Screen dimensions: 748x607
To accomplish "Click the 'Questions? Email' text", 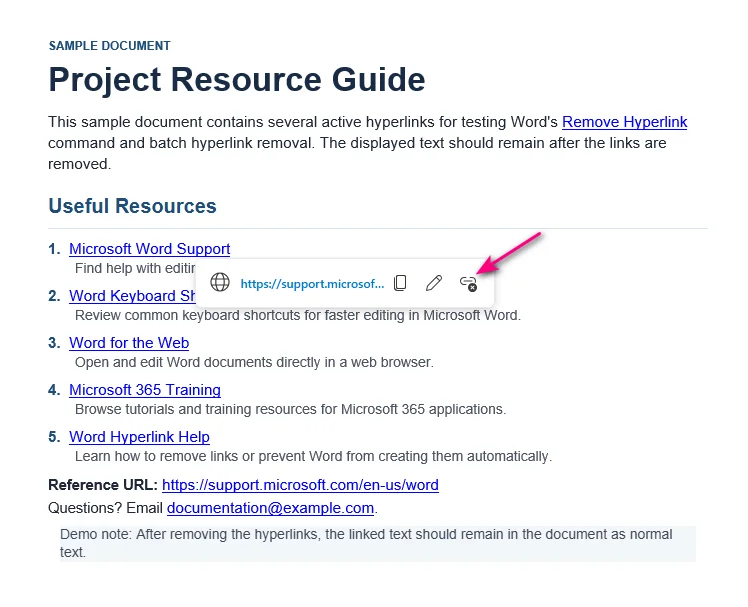I will (x=105, y=508).
